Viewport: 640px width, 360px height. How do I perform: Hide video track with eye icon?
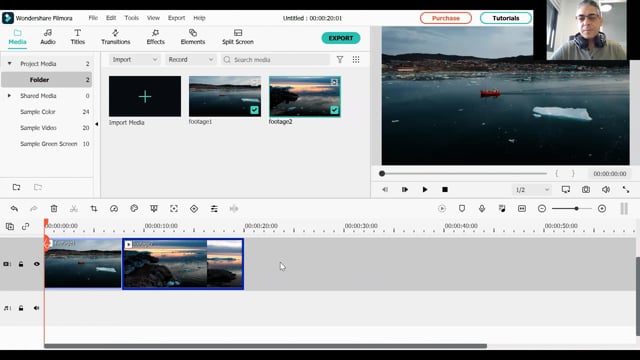click(x=37, y=264)
